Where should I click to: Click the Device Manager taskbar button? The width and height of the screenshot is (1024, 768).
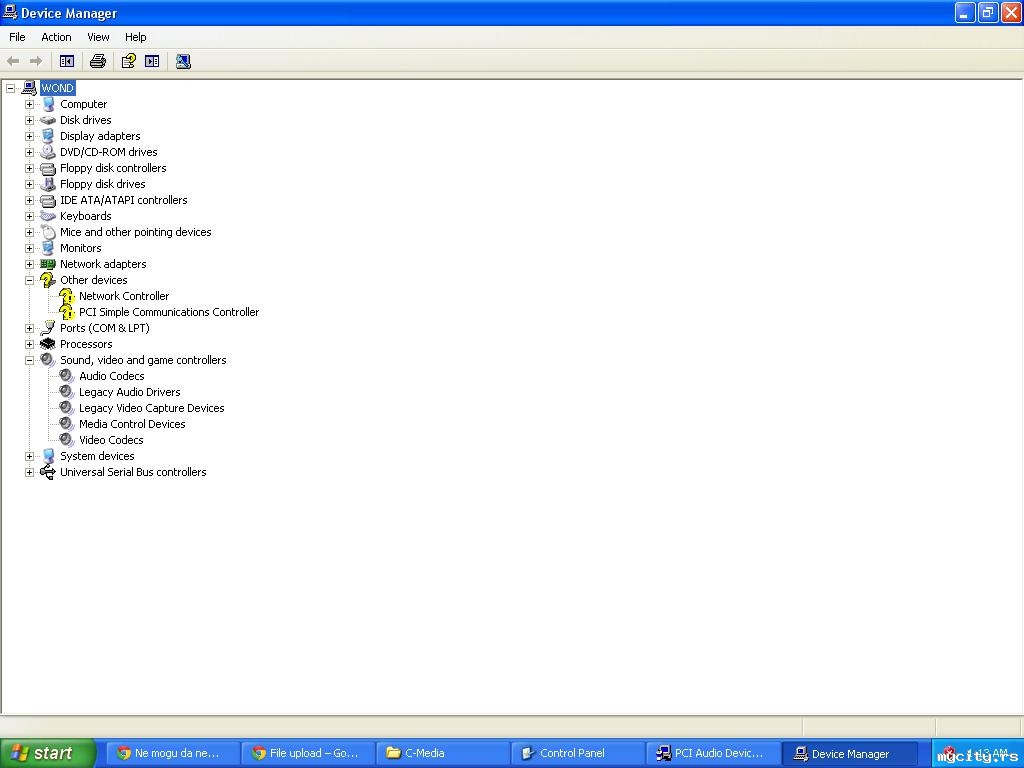click(849, 753)
